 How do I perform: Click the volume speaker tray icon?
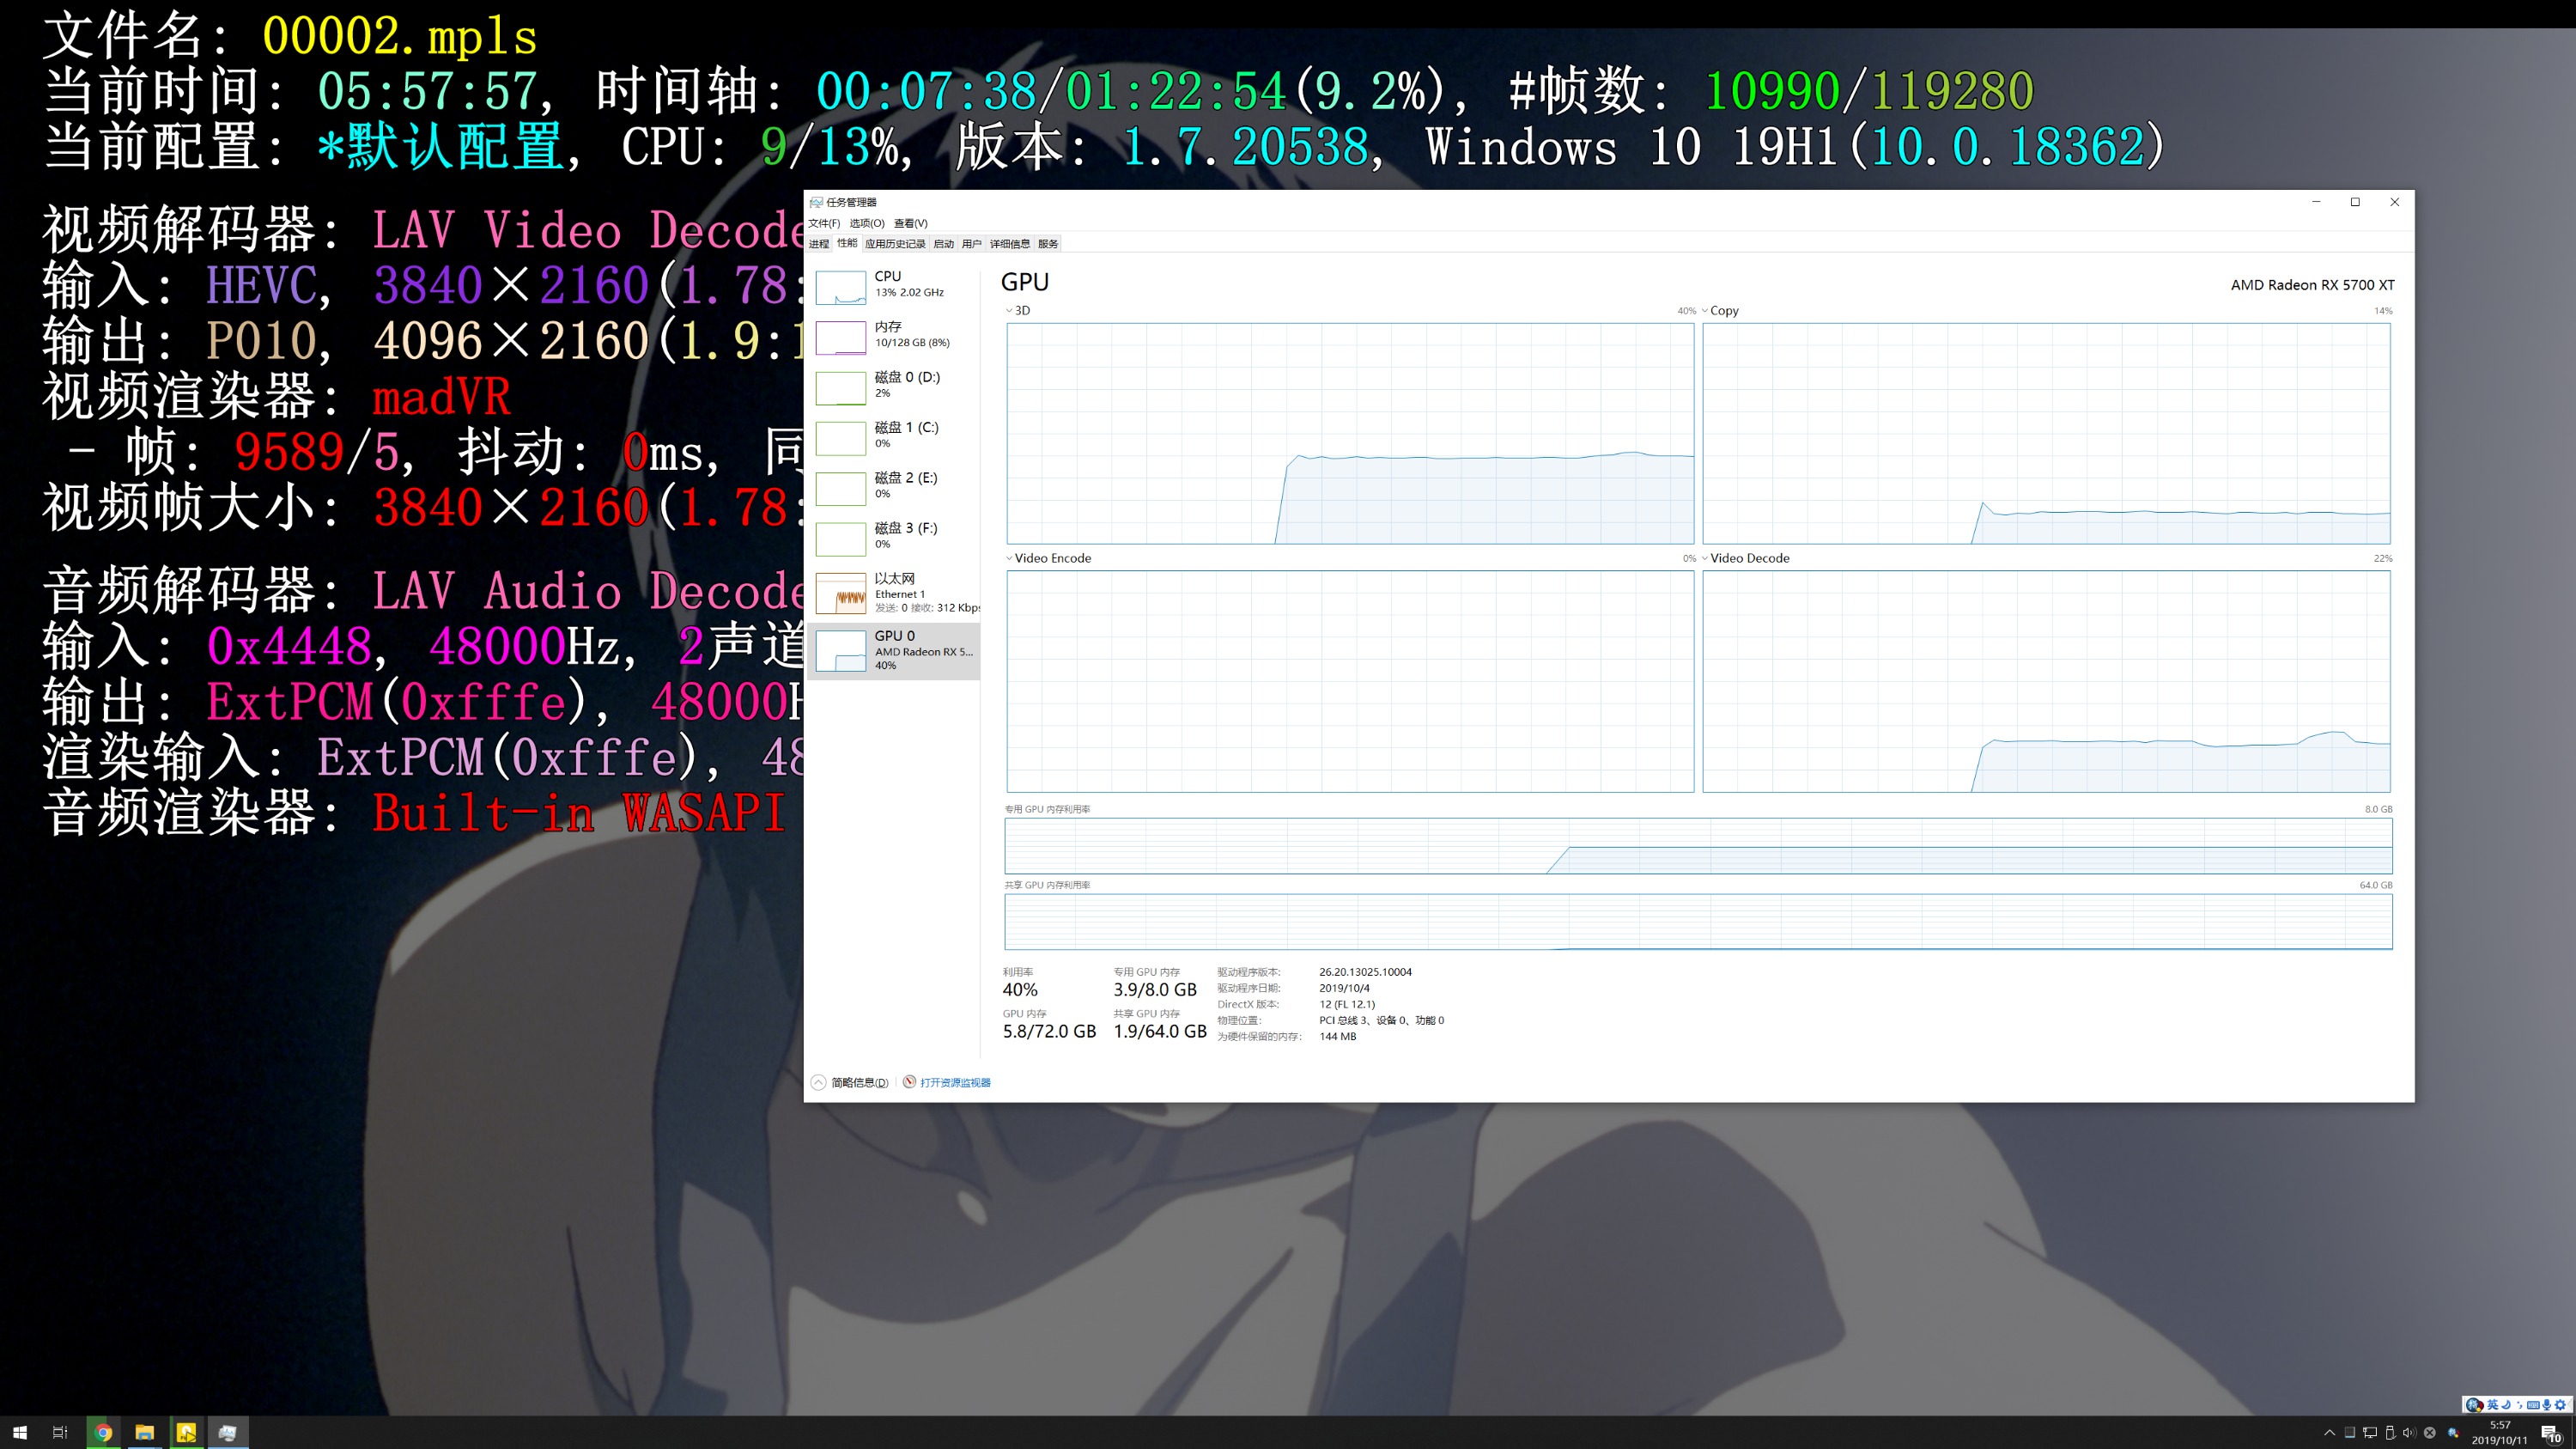[2409, 1432]
